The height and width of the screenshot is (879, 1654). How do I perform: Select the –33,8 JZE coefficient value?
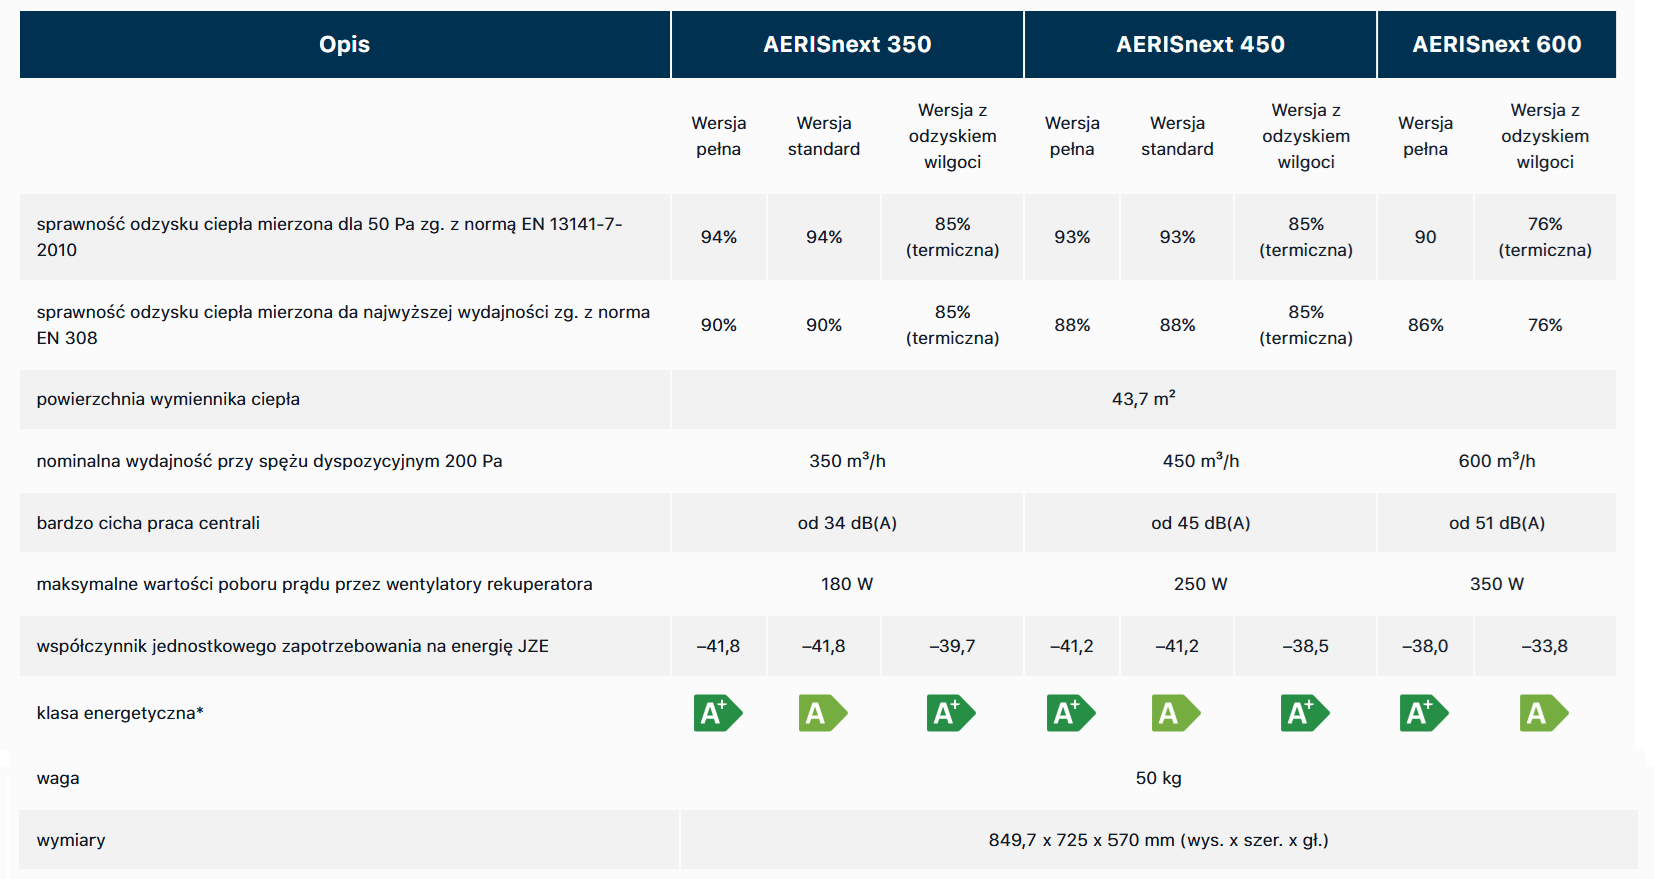(x=1544, y=646)
